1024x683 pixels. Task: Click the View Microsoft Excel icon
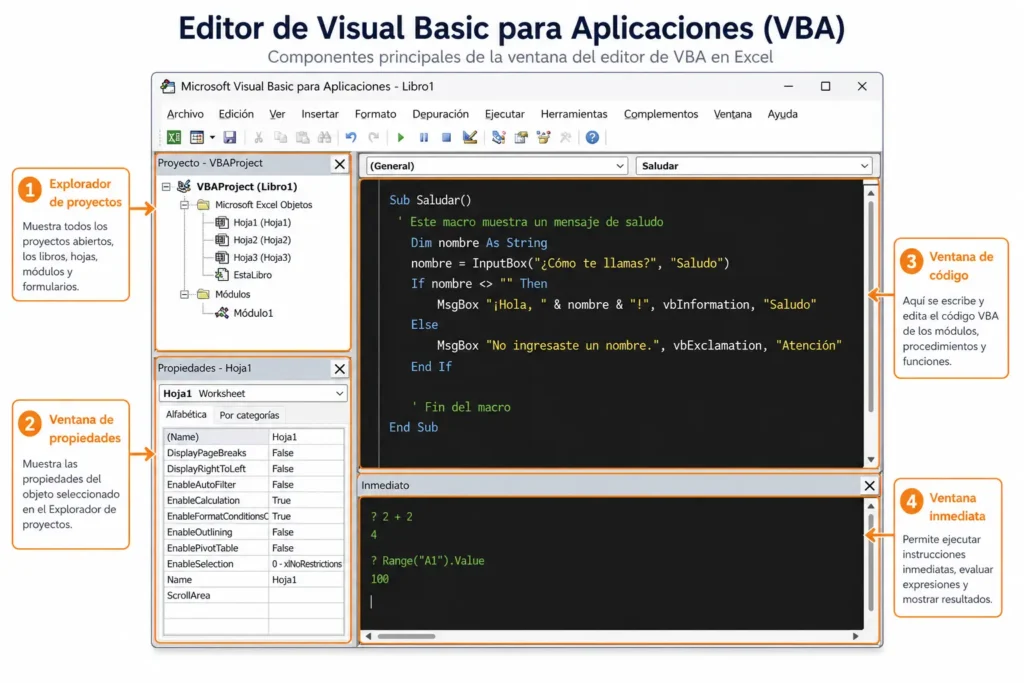pyautogui.click(x=173, y=137)
